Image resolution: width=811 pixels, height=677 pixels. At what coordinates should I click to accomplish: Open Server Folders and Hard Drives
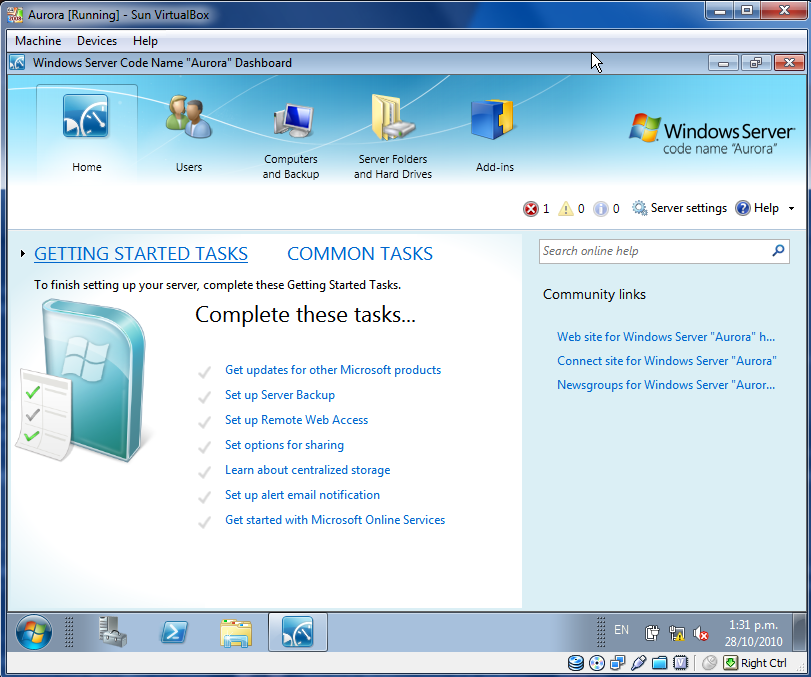click(x=392, y=119)
